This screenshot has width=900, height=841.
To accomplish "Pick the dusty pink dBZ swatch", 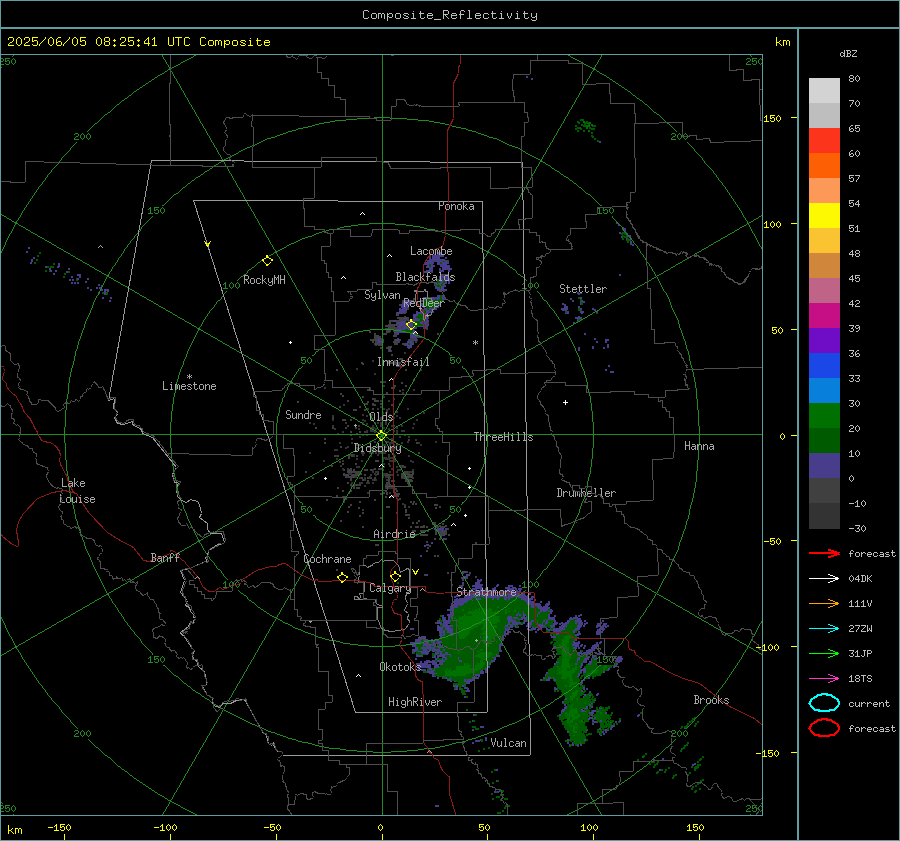I will (824, 290).
